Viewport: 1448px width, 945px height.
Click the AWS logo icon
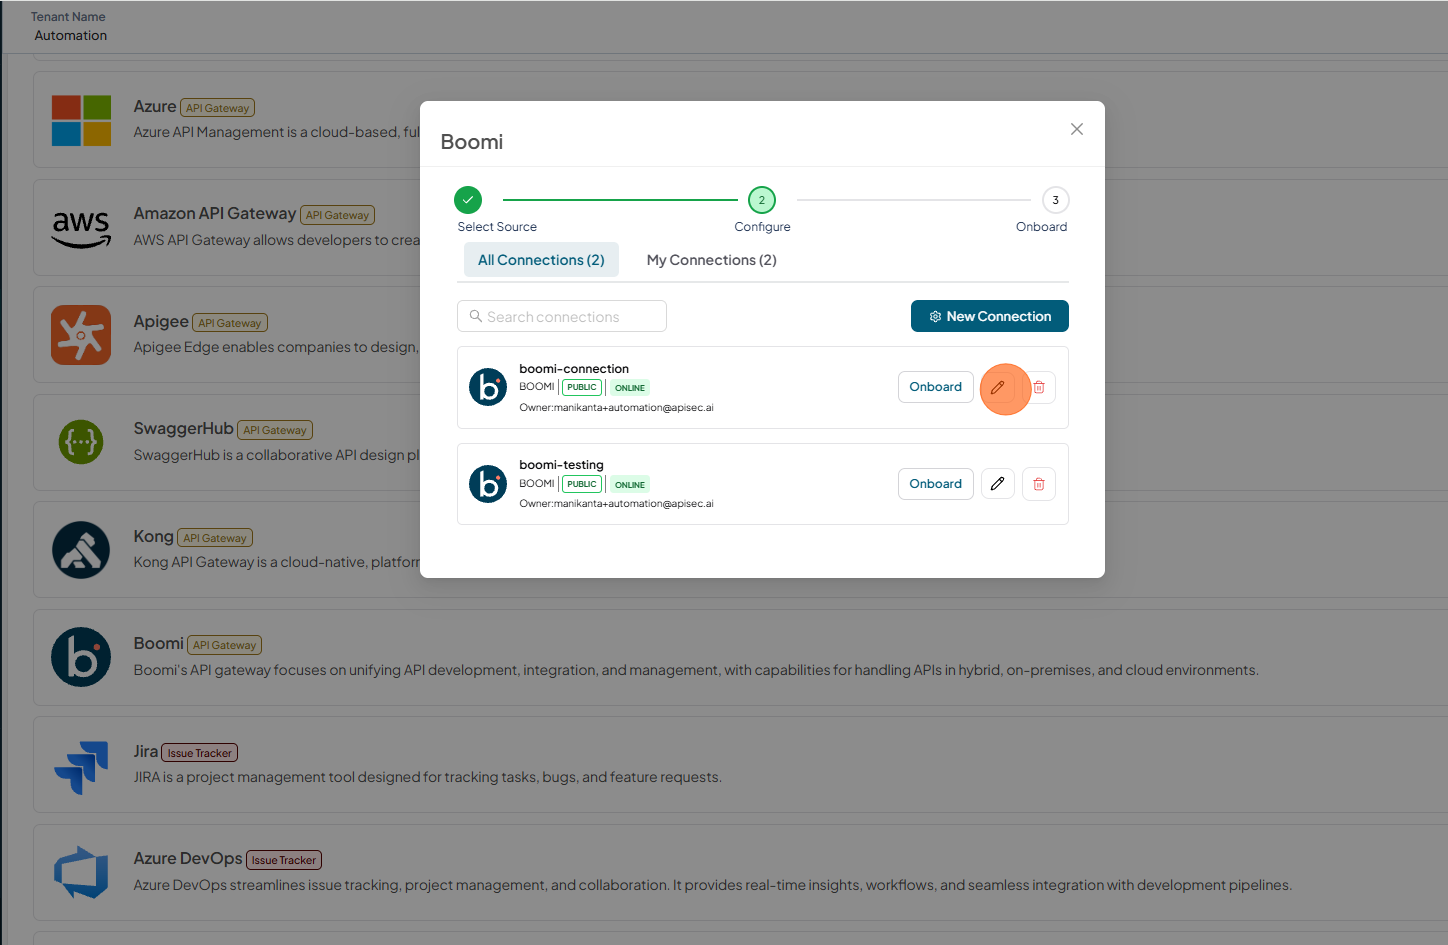coord(81,229)
